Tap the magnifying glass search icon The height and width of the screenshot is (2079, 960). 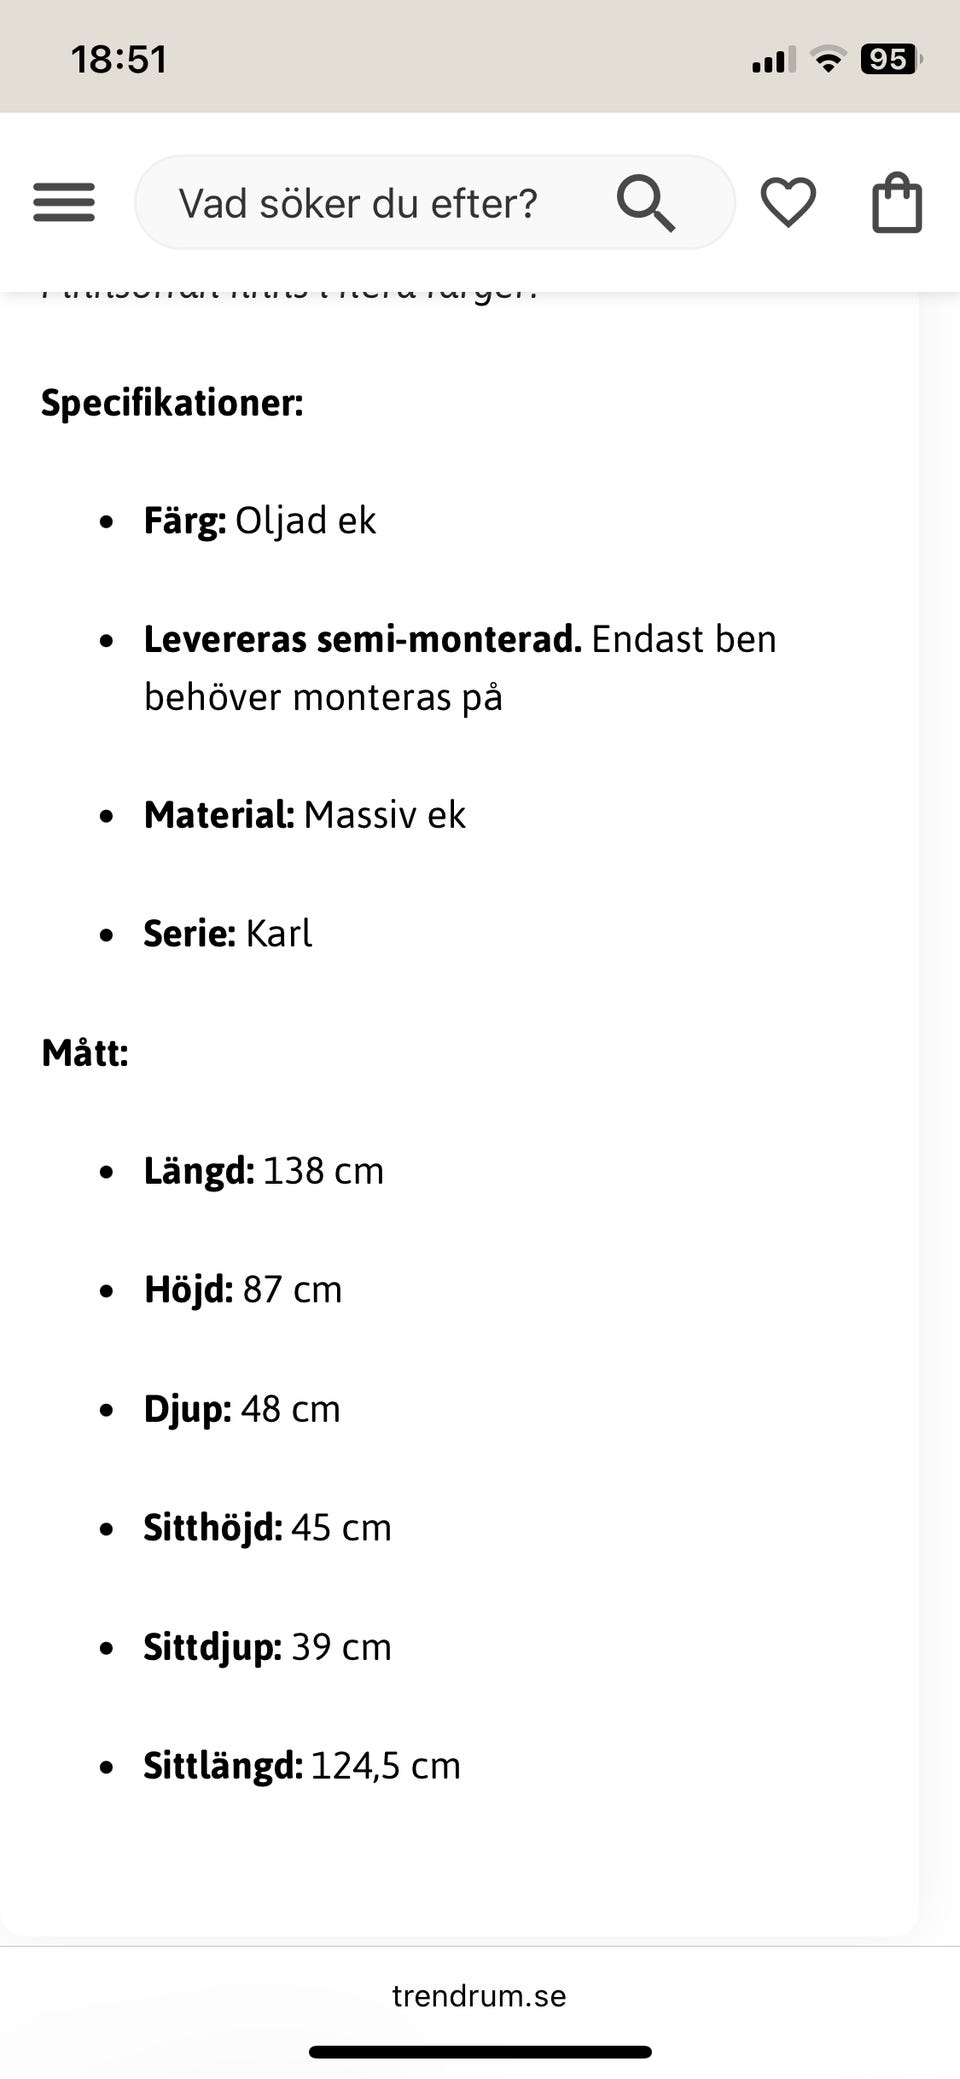[645, 203]
